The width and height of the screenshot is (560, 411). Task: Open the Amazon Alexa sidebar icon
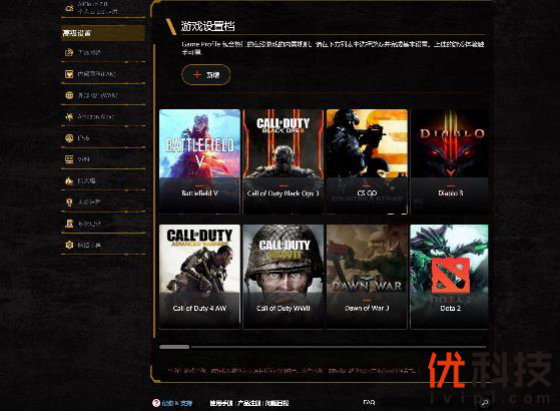pyautogui.click(x=69, y=117)
